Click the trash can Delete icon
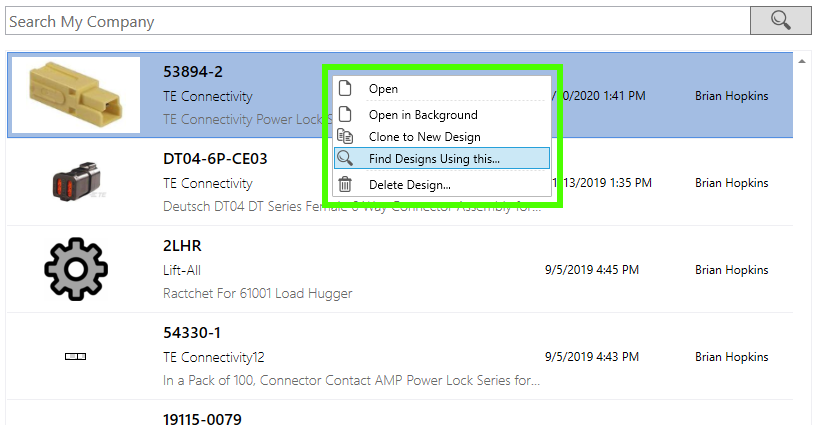This screenshot has height=425, width=816. coord(345,184)
